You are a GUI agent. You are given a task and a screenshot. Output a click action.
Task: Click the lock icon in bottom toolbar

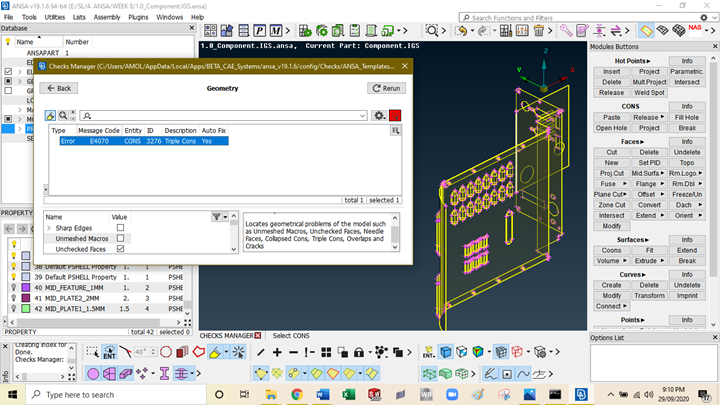359,352
